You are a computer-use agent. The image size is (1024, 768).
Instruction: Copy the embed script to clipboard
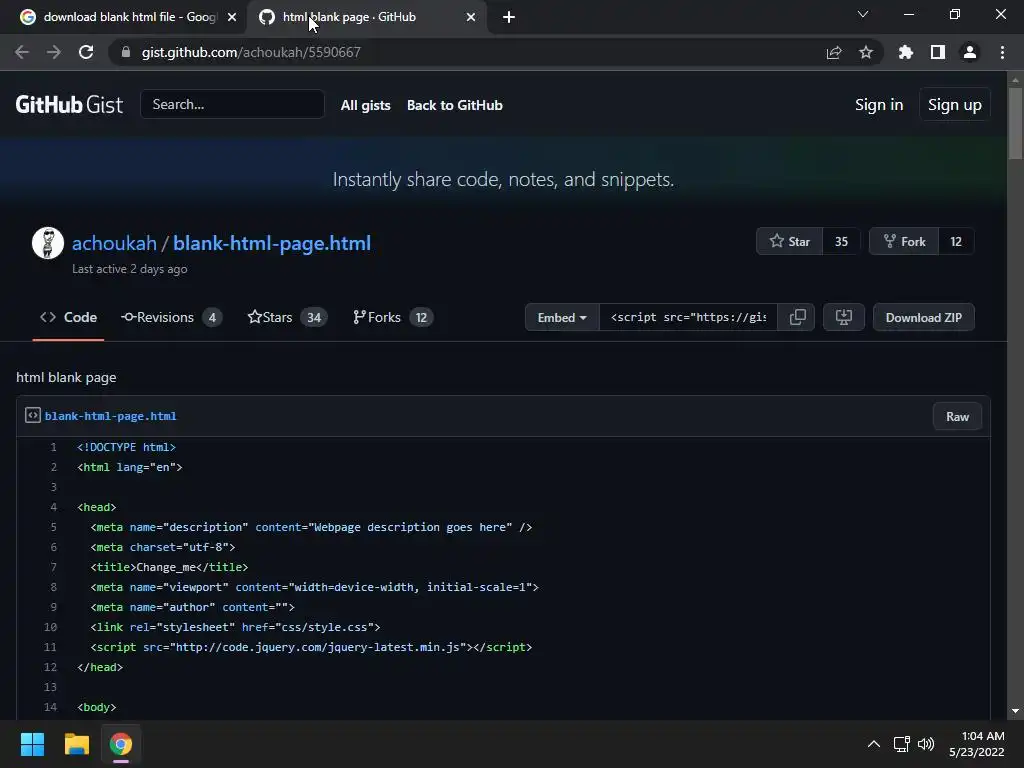click(797, 317)
